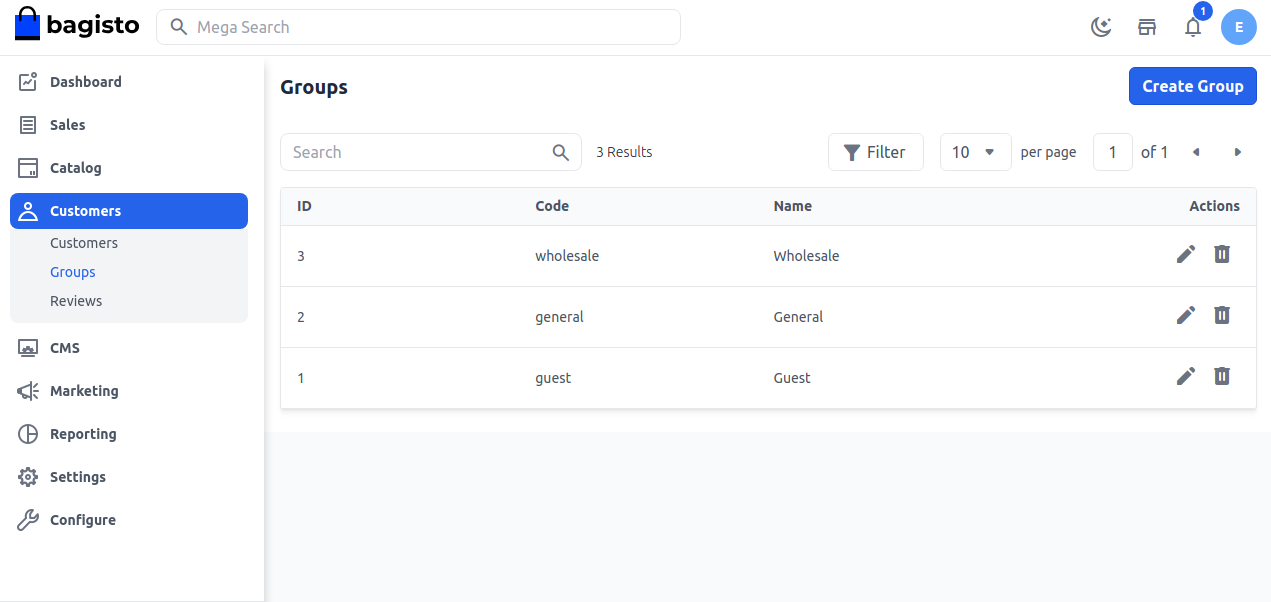The width and height of the screenshot is (1271, 602).
Task: Advance to next page with the right arrow
Action: (x=1237, y=151)
